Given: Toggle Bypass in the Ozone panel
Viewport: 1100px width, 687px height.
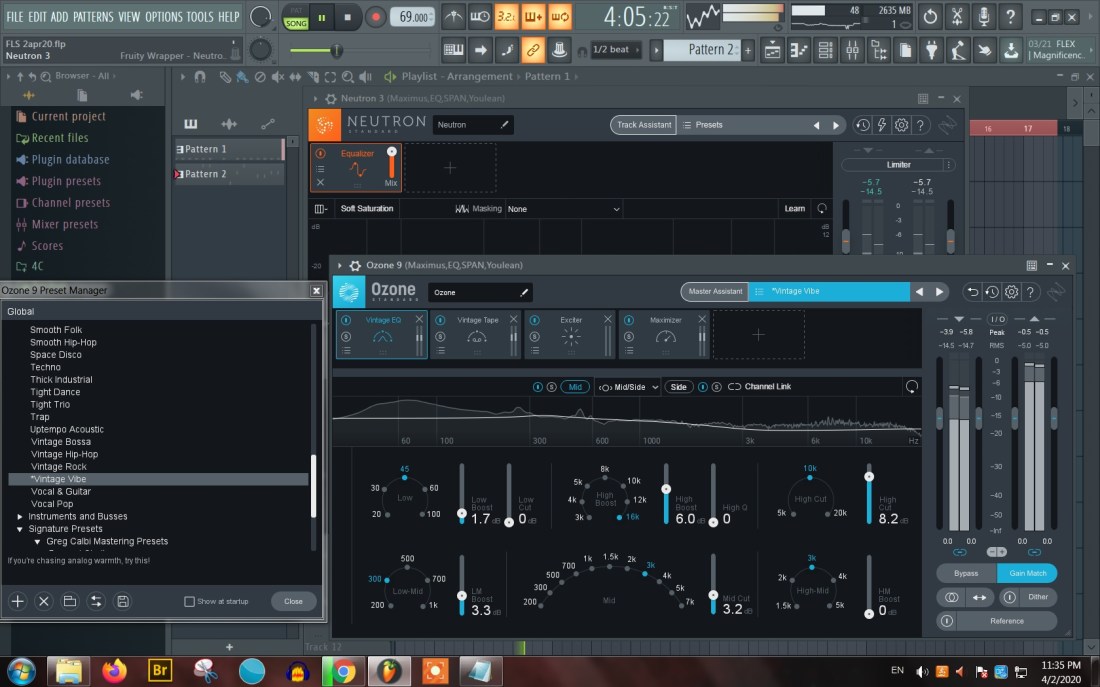Looking at the screenshot, I should point(966,573).
